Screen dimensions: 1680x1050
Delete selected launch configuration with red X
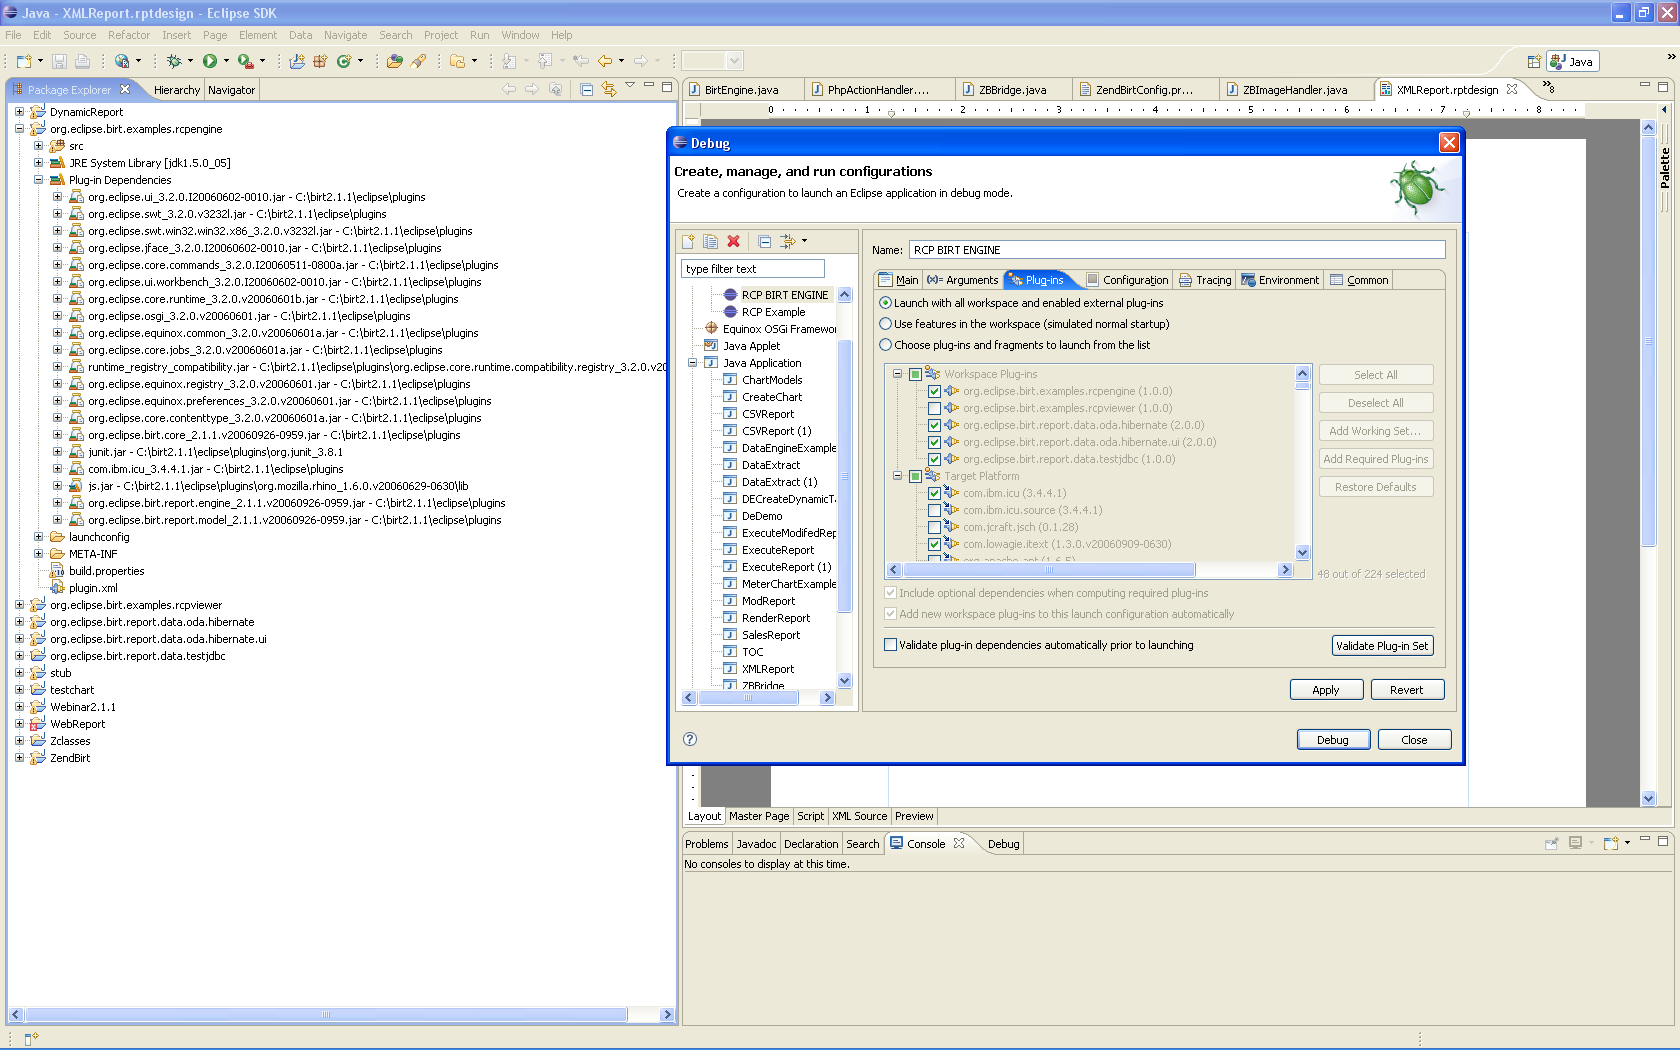pyautogui.click(x=733, y=241)
